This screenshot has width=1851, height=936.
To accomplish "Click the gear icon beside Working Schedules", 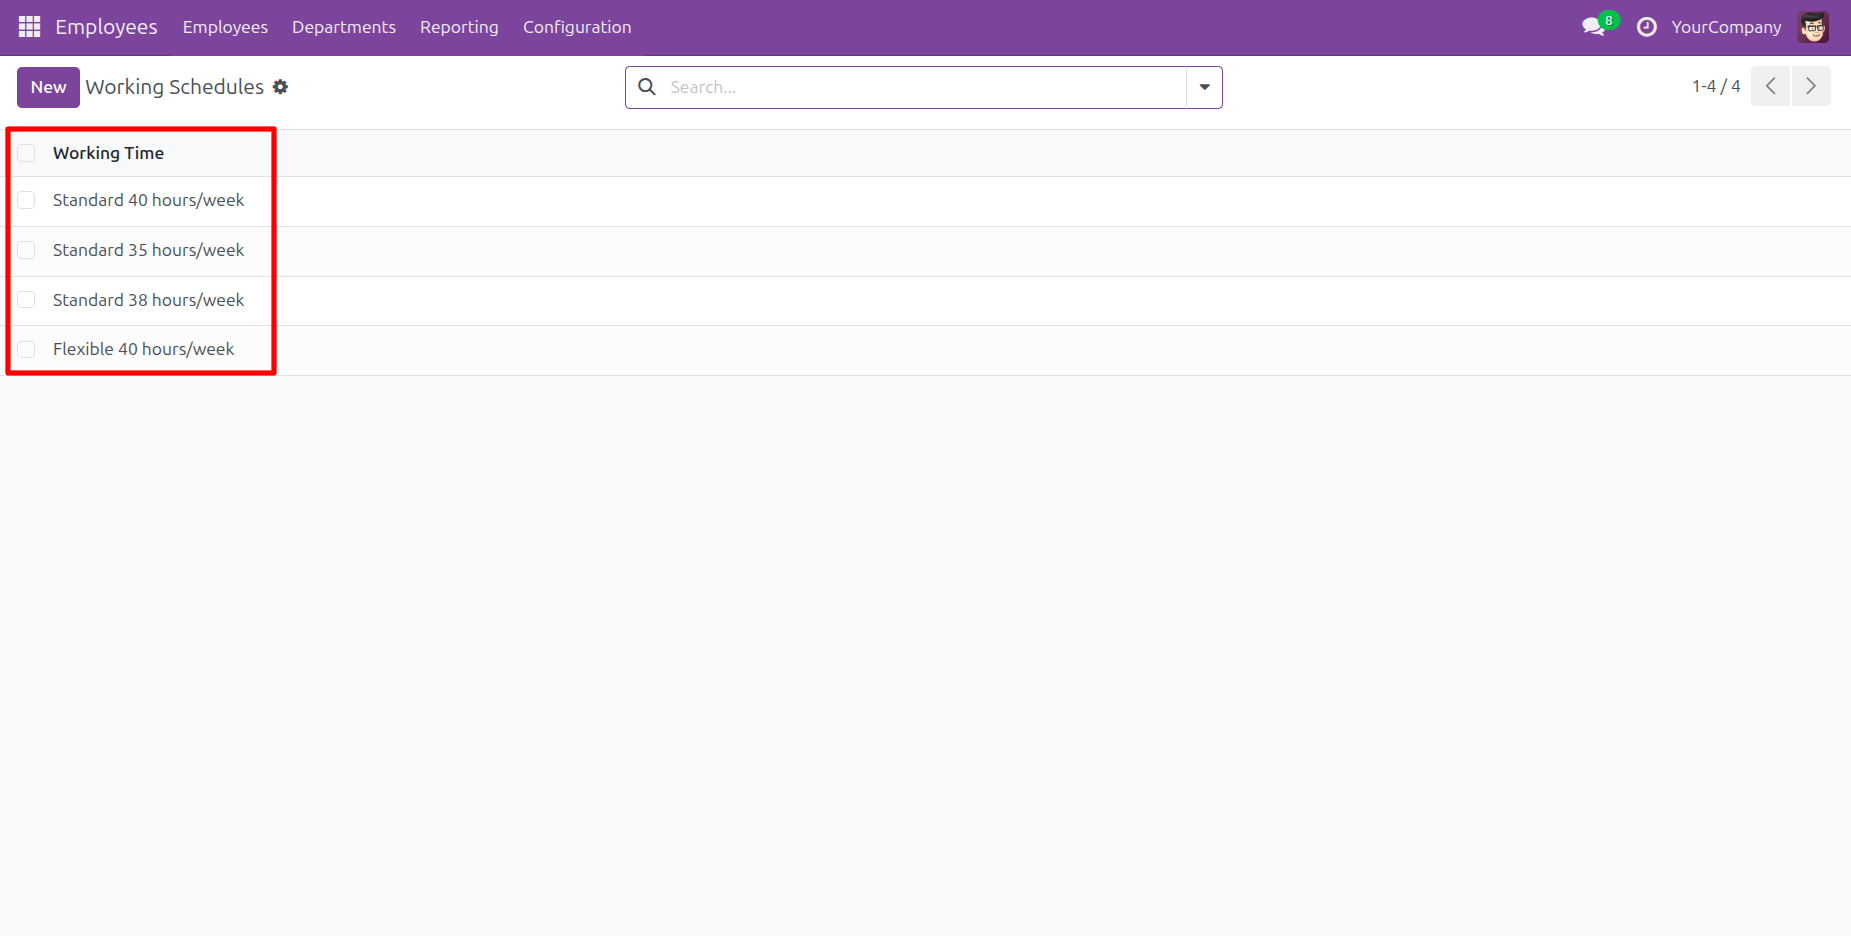I will [281, 87].
